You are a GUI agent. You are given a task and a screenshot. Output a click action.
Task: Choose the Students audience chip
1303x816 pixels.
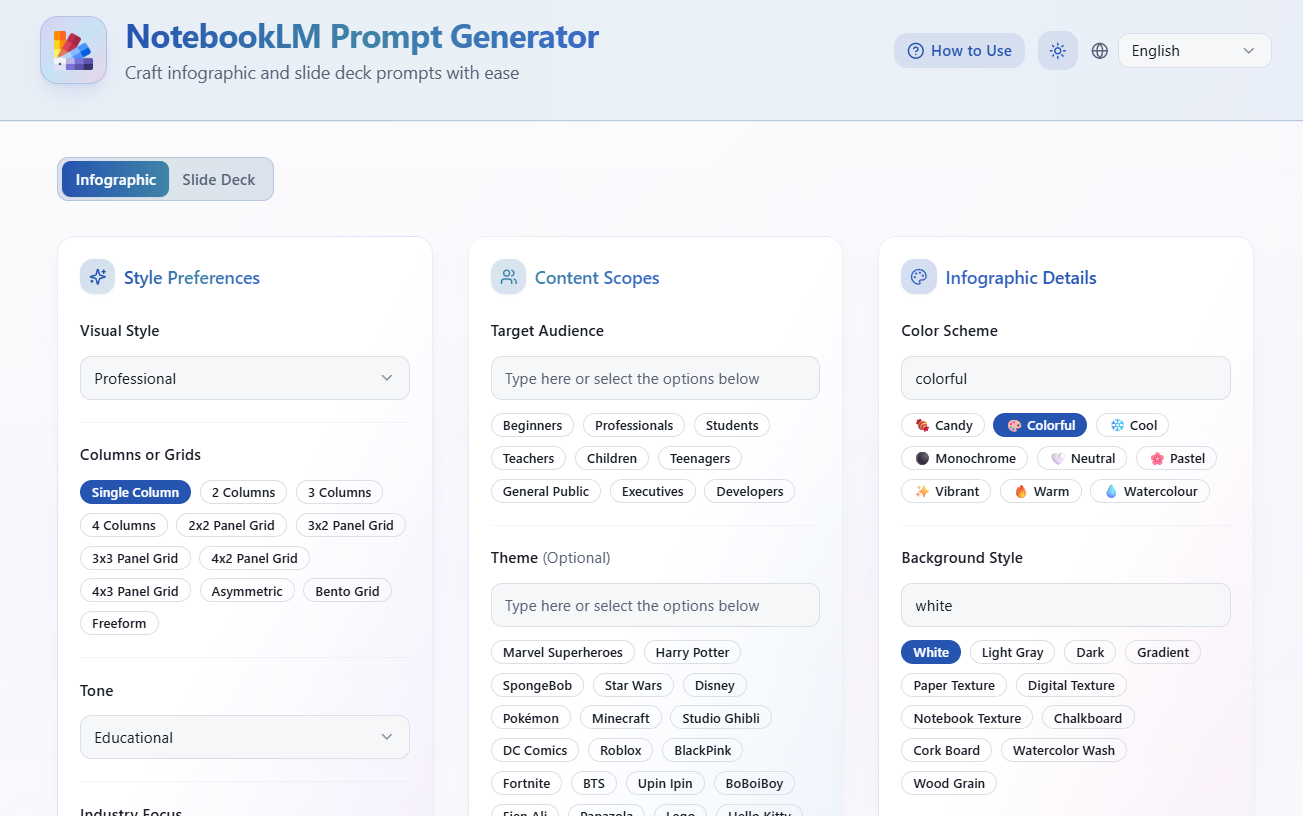[732, 425]
